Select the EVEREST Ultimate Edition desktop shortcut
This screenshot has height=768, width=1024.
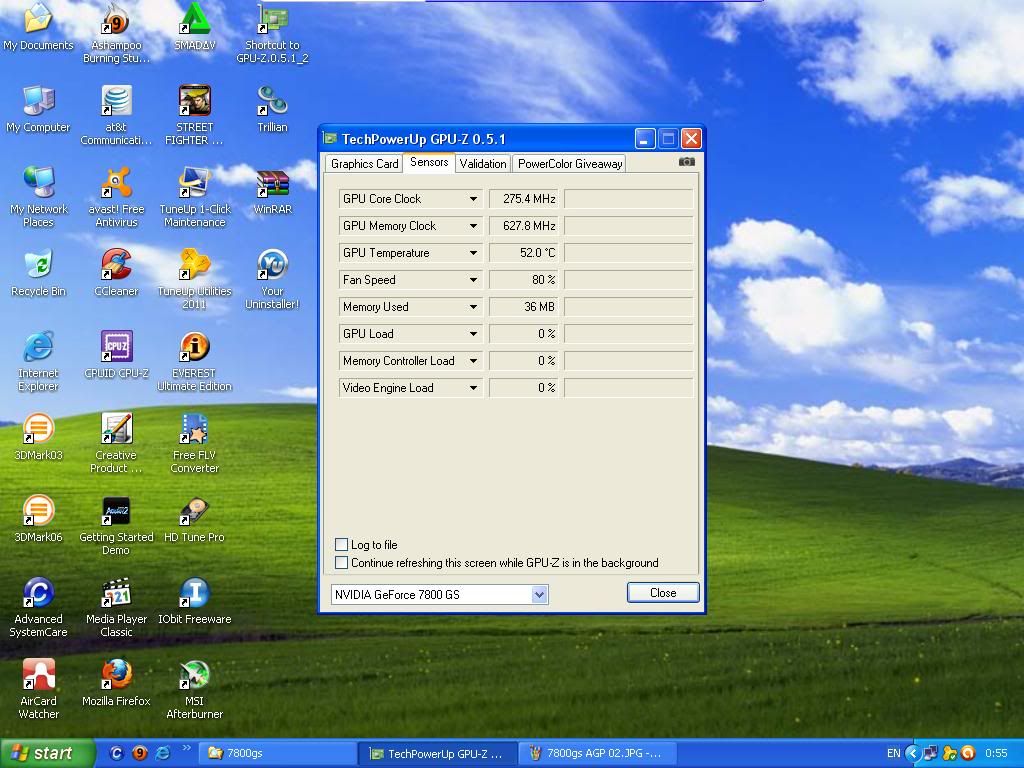[x=195, y=362]
